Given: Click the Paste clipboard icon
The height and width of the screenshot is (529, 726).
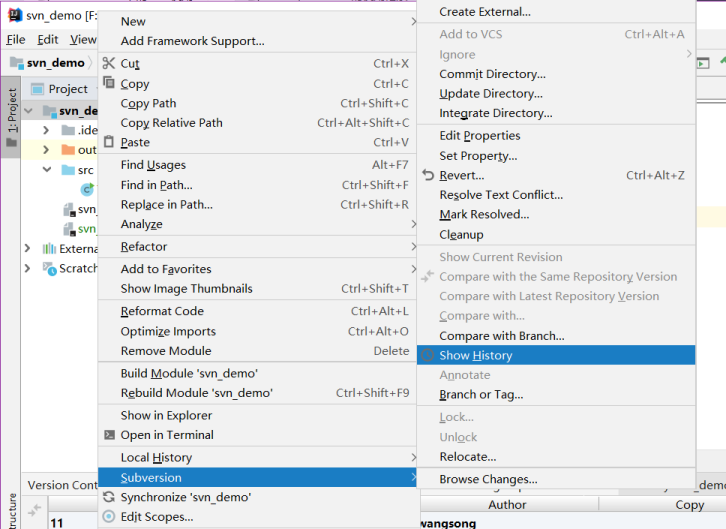Looking at the screenshot, I should pos(110,142).
